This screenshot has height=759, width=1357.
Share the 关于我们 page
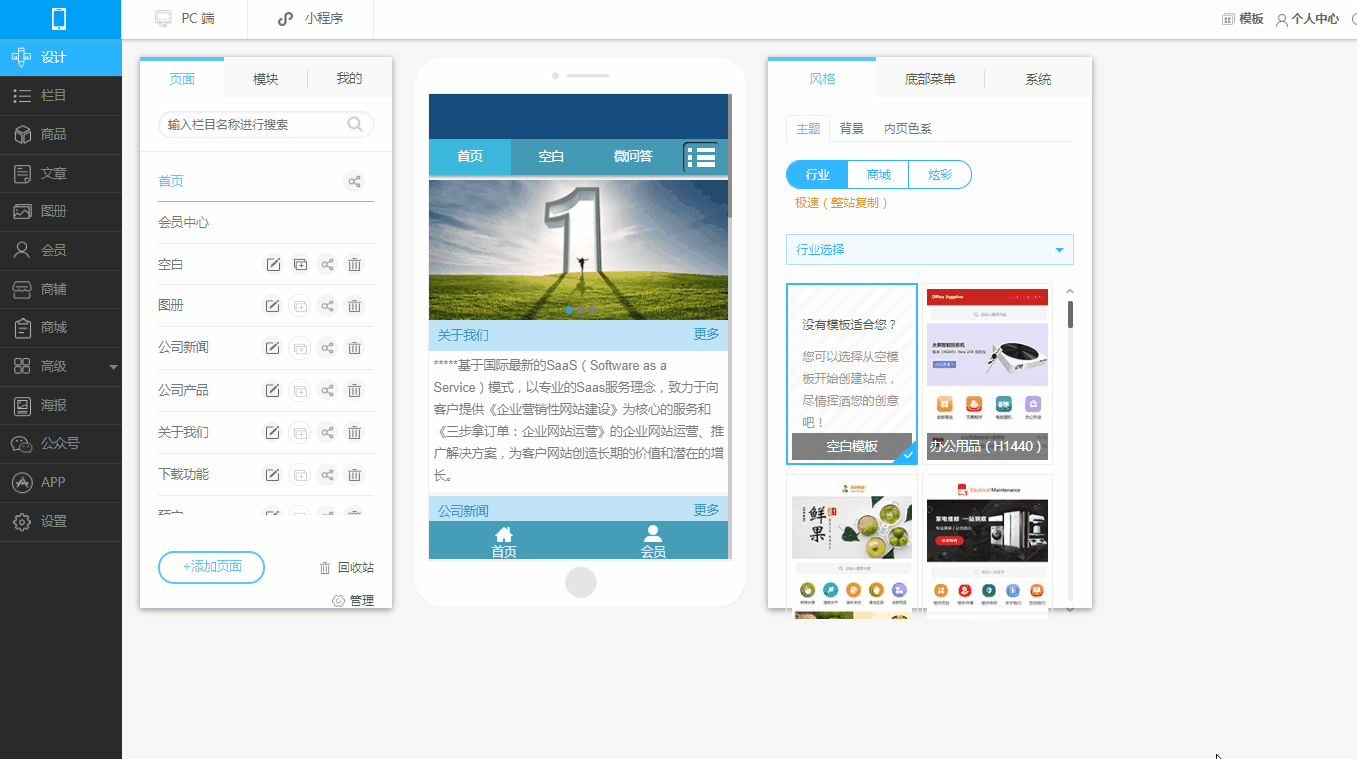pyautogui.click(x=327, y=432)
